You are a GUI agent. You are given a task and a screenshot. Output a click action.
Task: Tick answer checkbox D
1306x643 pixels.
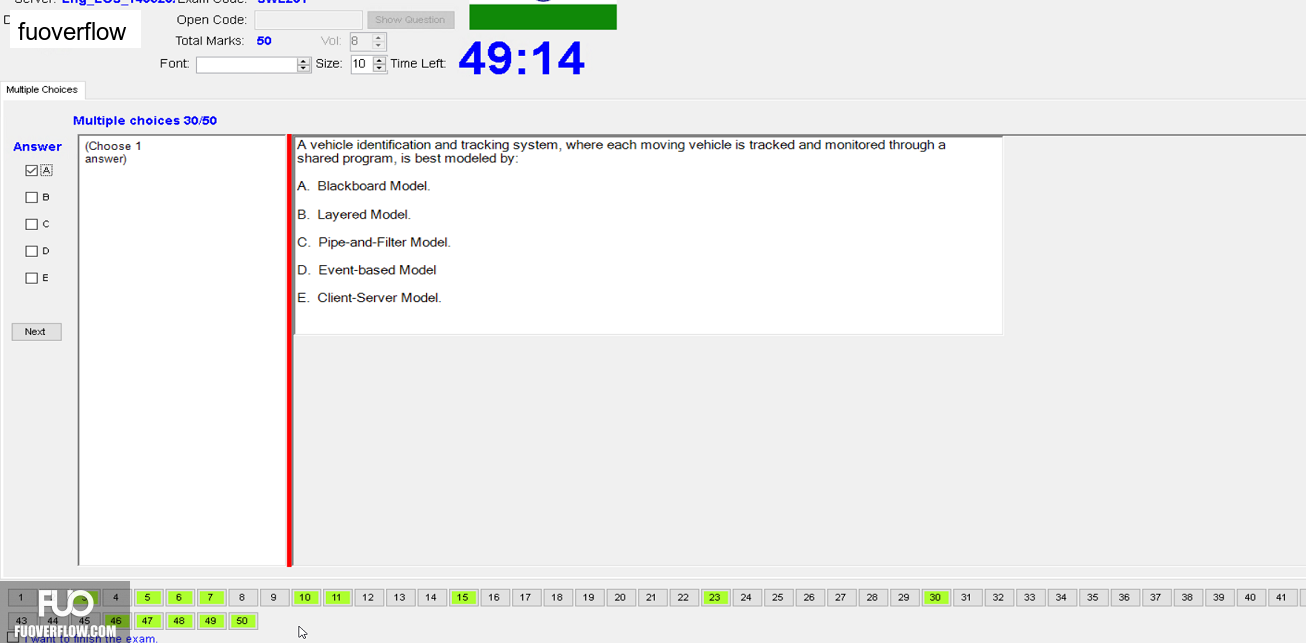(32, 252)
